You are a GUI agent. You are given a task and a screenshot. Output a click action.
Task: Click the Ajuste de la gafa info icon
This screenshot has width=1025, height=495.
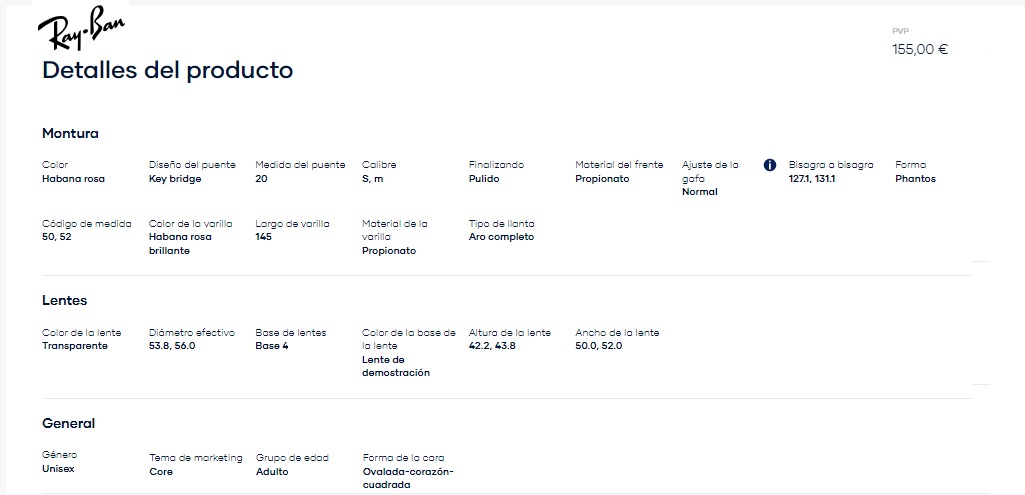pyautogui.click(x=769, y=165)
